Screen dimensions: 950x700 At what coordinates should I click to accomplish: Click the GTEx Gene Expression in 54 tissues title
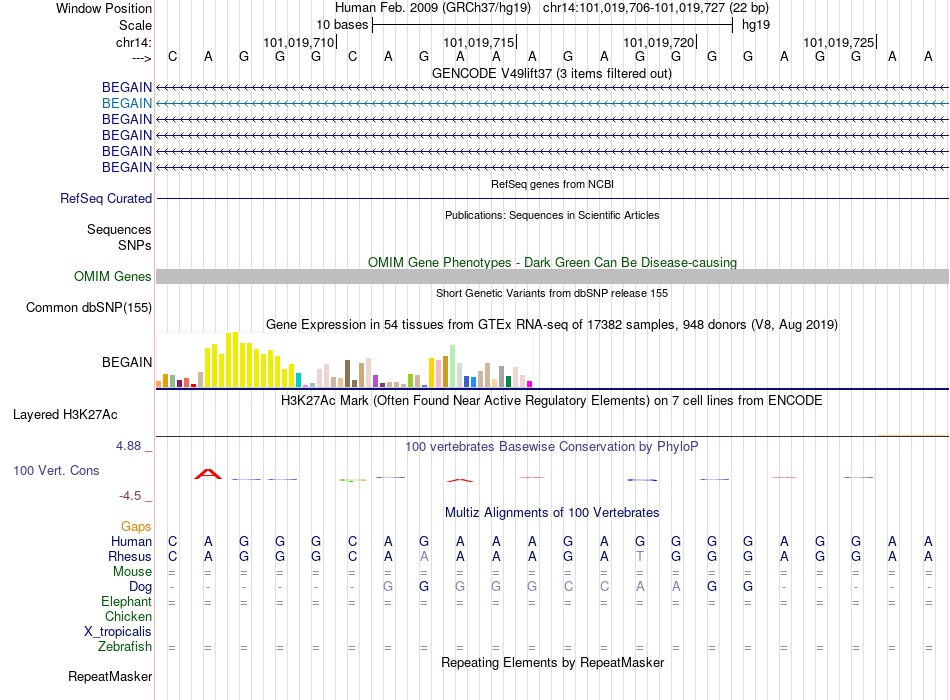(x=552, y=325)
